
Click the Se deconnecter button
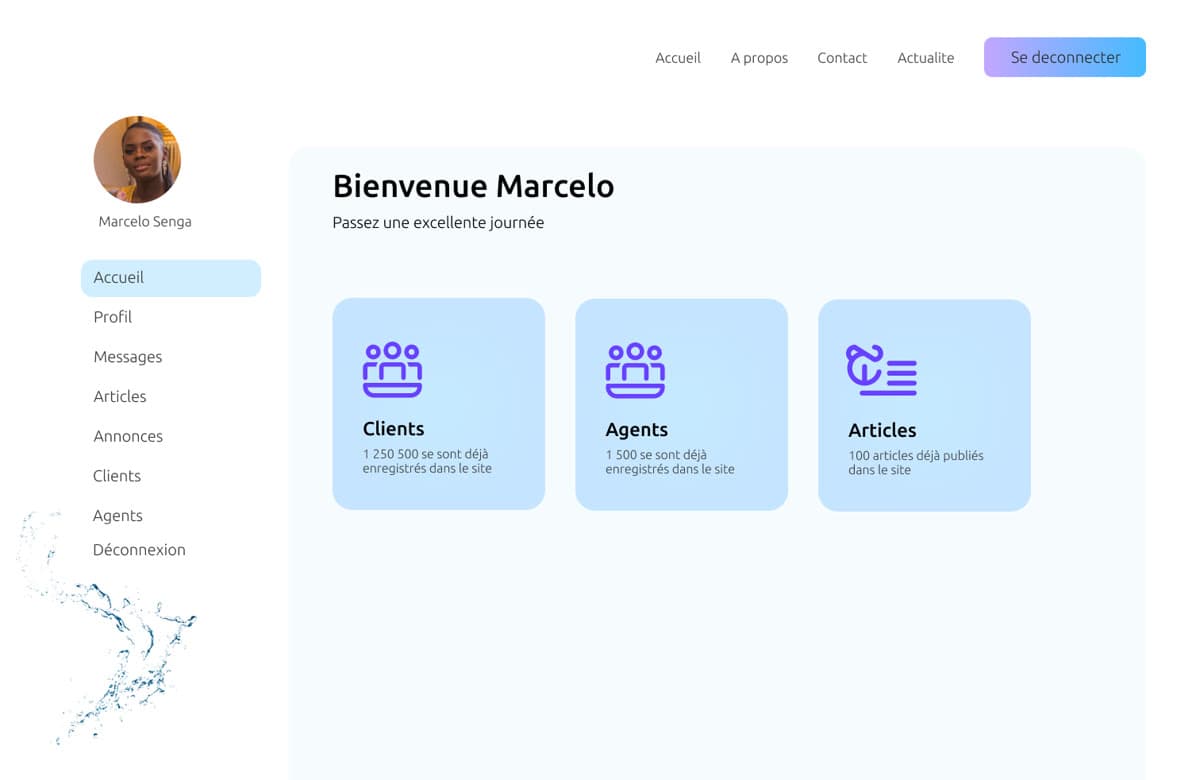(1065, 57)
